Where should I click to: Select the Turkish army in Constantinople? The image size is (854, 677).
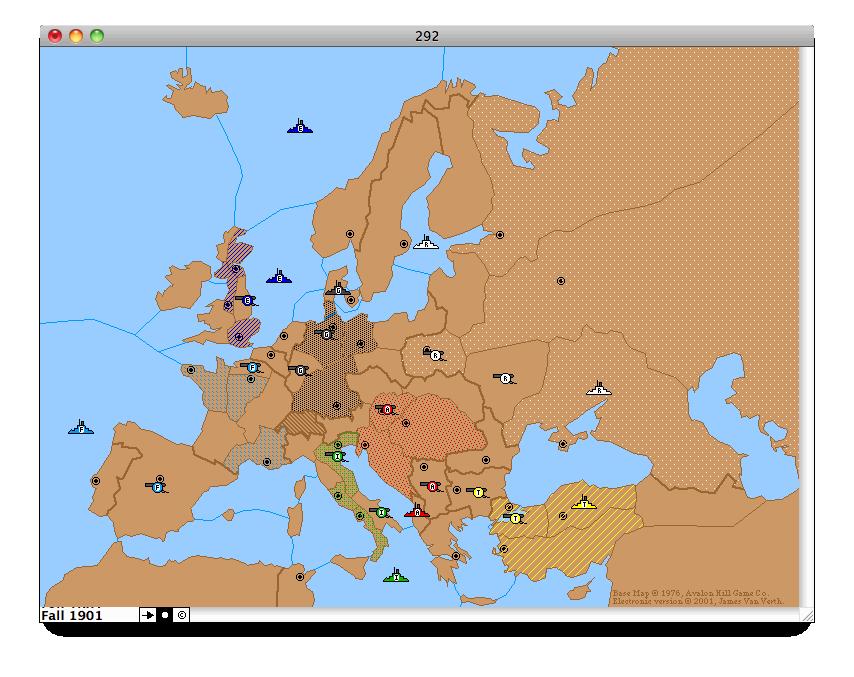[x=515, y=518]
